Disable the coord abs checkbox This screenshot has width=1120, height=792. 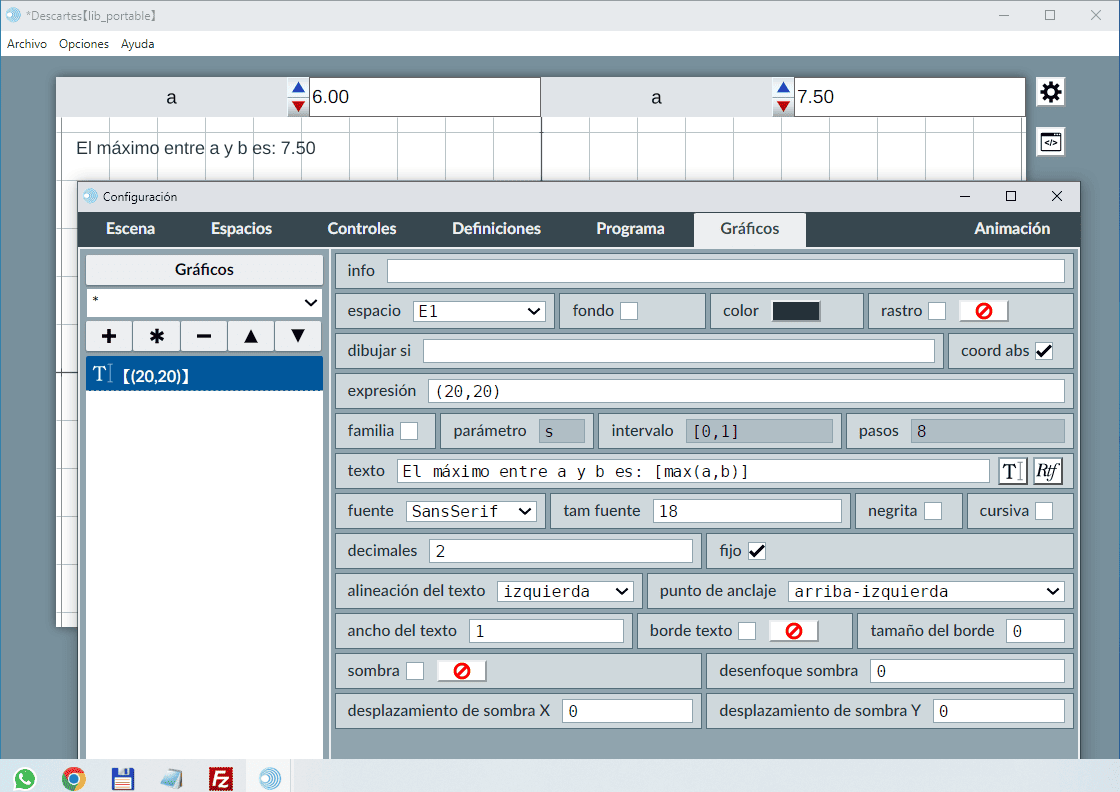pos(1044,351)
